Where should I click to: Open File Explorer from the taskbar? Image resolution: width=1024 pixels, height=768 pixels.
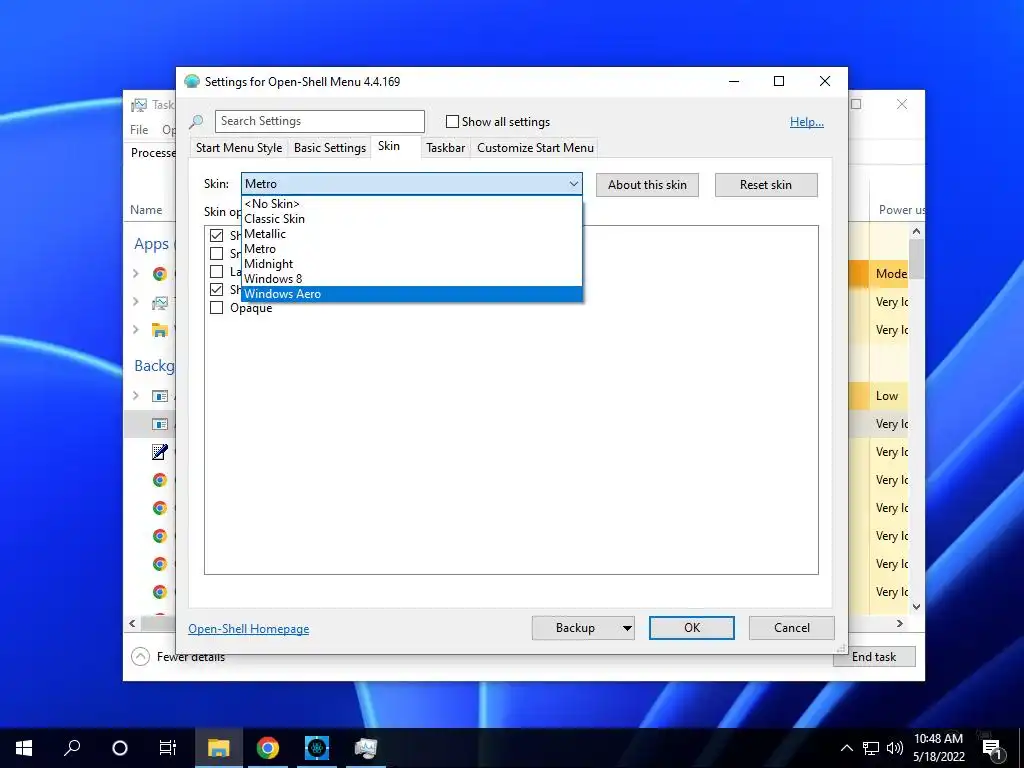click(x=219, y=748)
